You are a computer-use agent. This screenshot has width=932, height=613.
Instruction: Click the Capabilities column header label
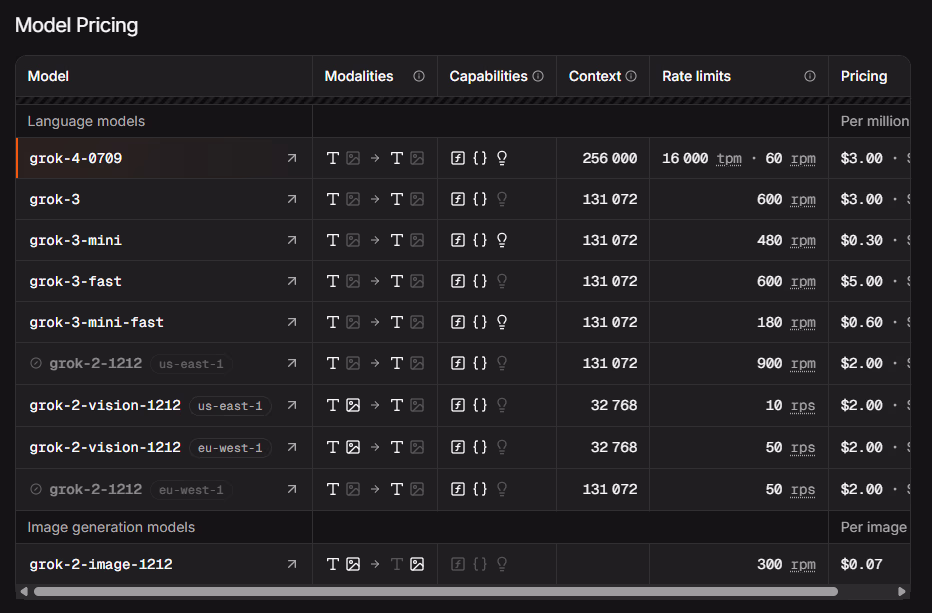[x=489, y=76]
